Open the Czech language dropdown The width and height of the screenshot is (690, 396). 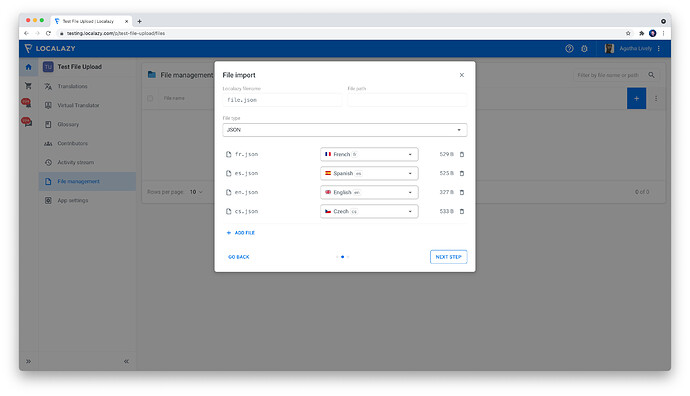pos(369,211)
